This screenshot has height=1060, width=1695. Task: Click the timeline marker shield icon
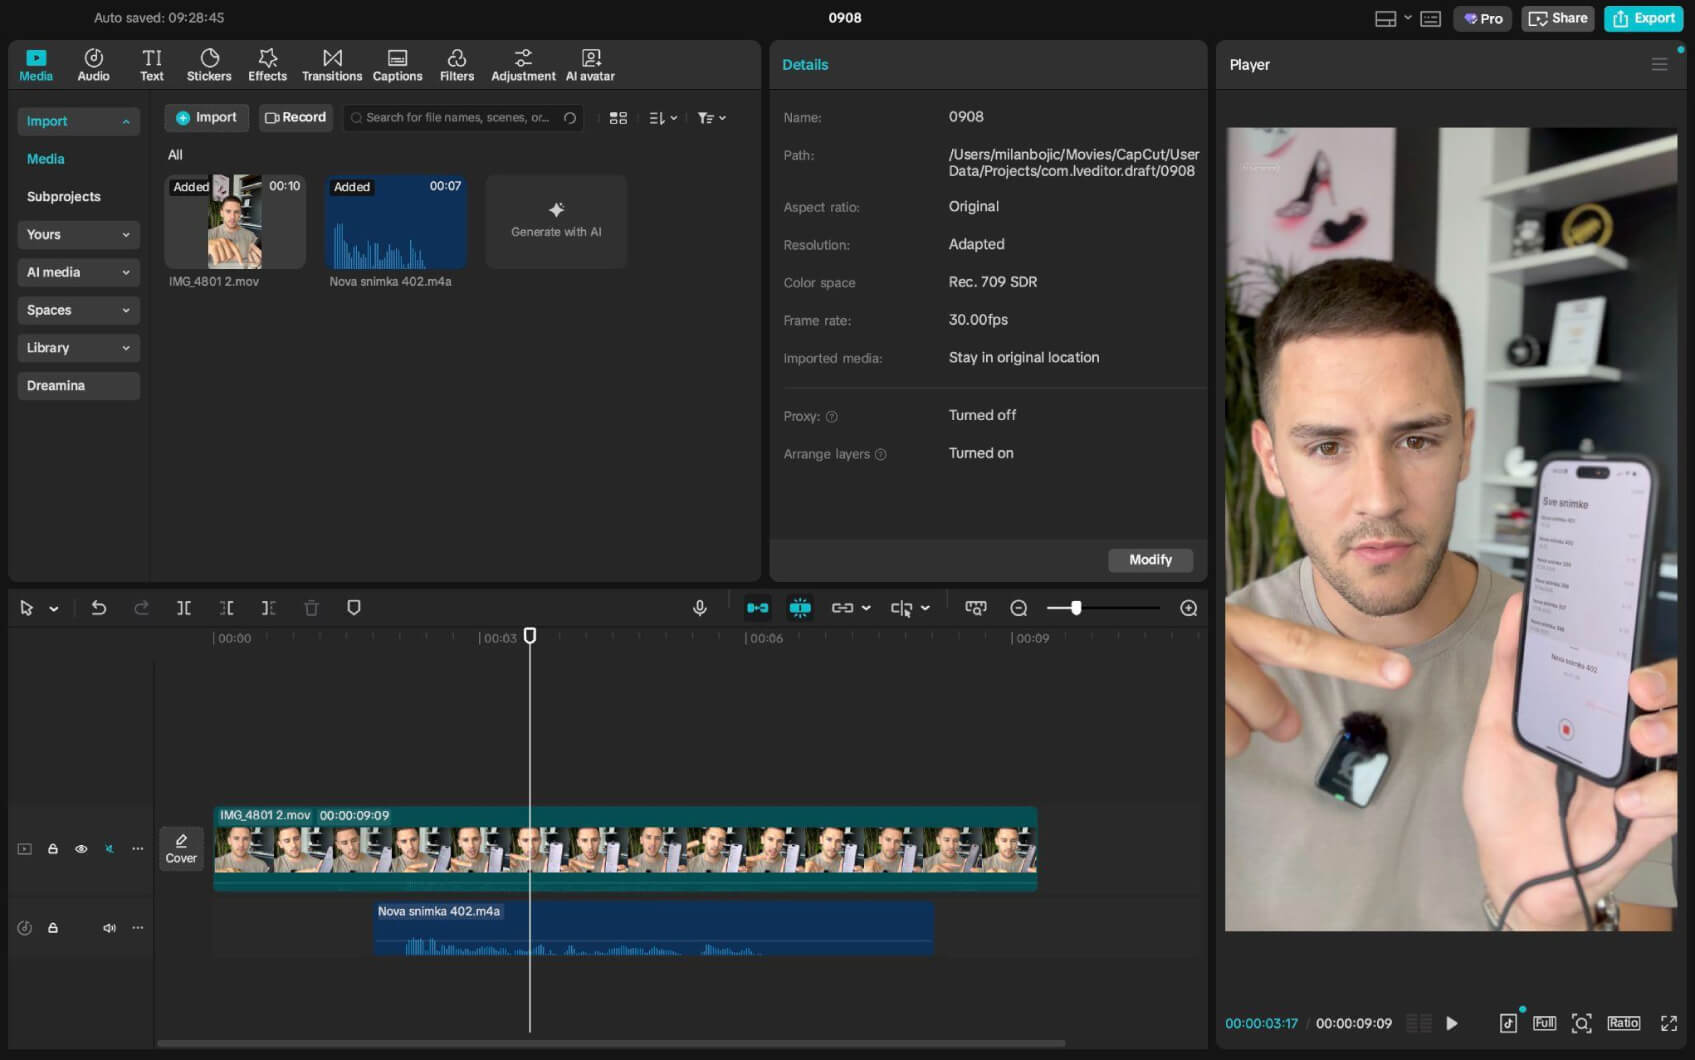click(354, 608)
